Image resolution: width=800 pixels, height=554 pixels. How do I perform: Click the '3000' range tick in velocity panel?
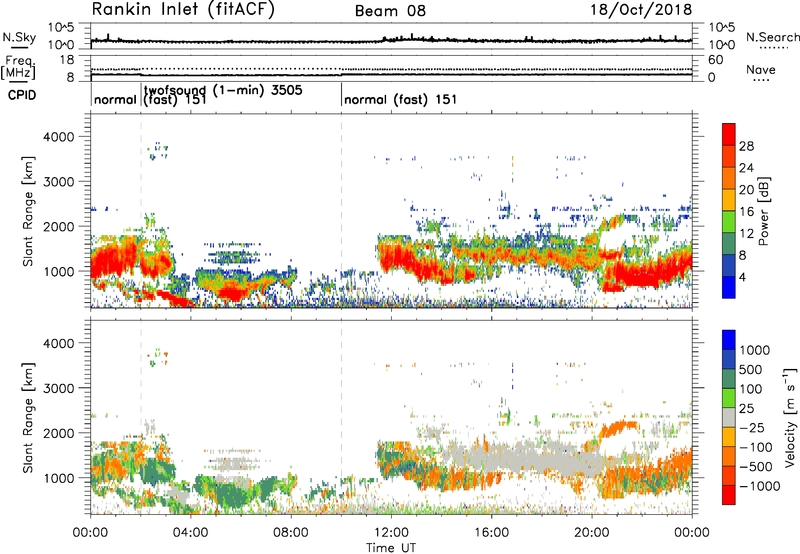tap(58, 388)
